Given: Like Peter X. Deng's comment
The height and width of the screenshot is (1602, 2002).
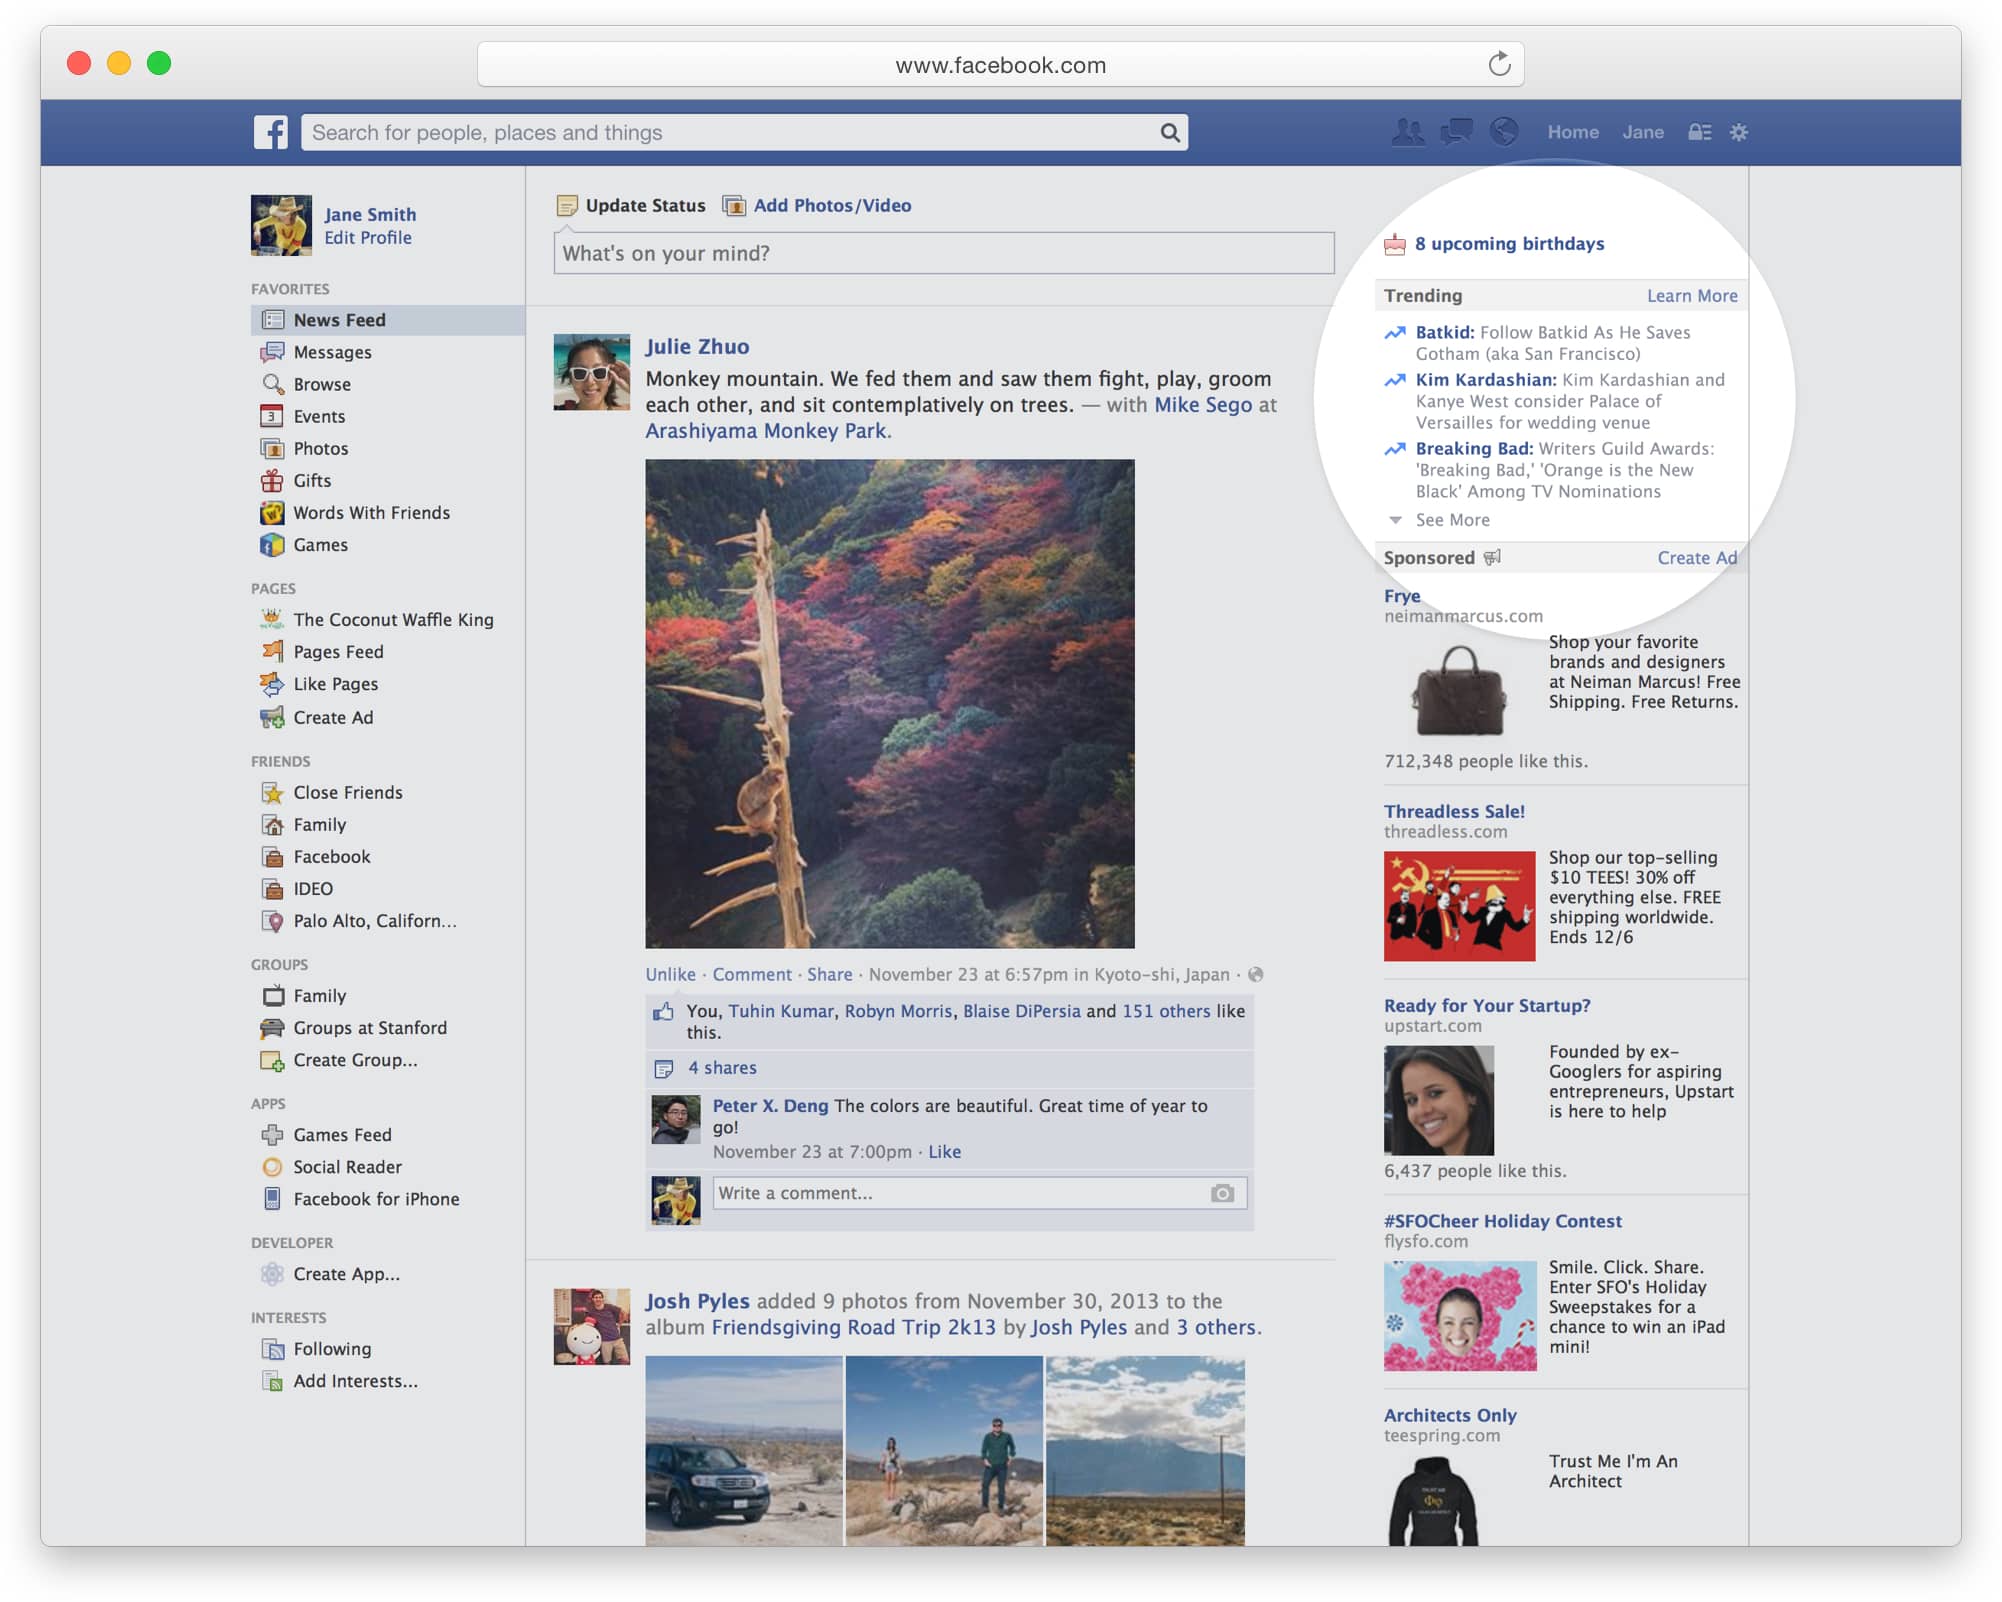Looking at the screenshot, I should tap(944, 1151).
